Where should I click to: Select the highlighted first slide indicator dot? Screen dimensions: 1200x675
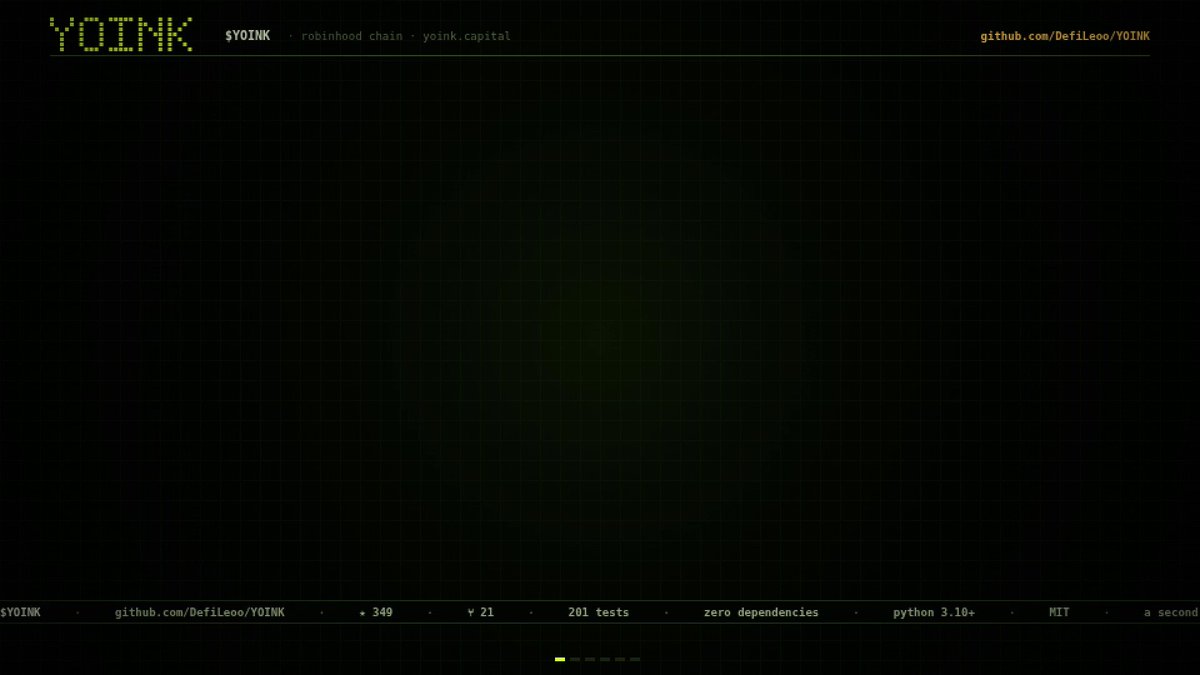560,659
